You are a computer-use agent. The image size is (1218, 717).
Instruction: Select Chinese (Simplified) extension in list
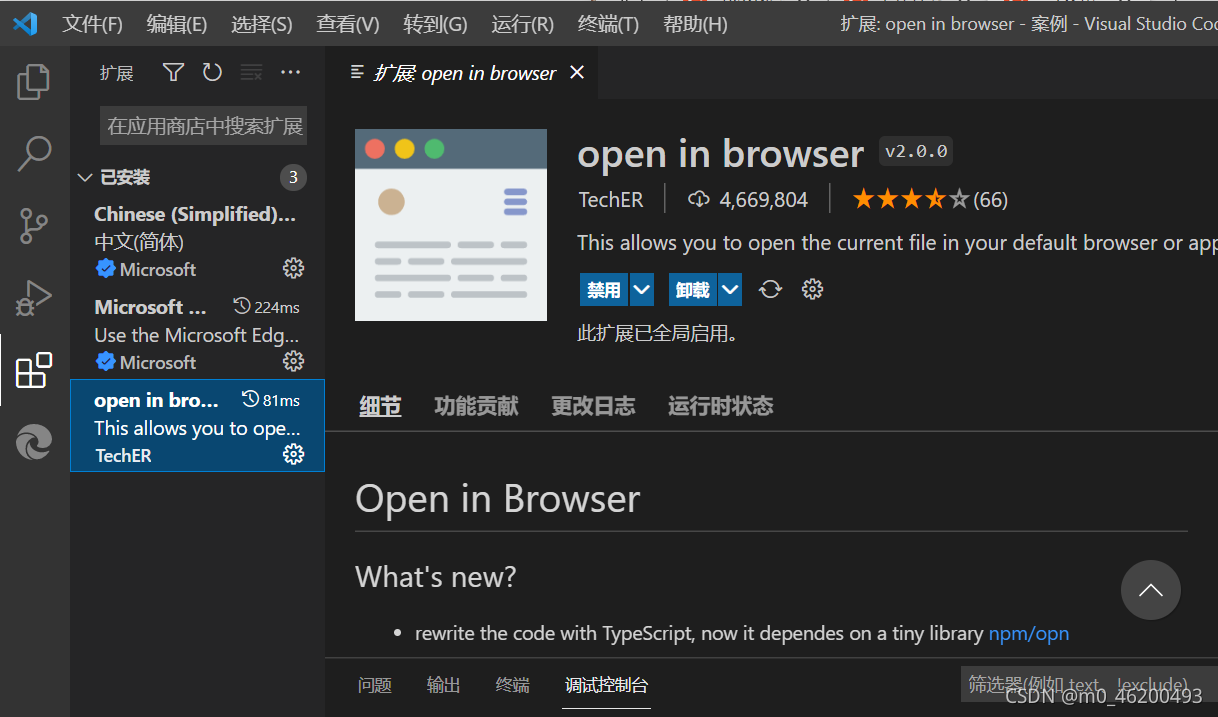point(197,241)
